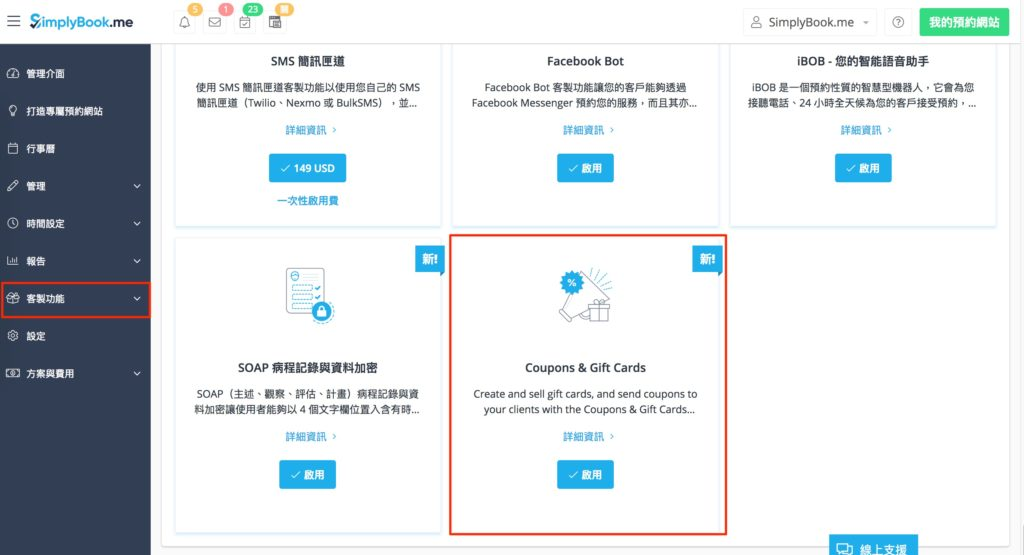This screenshot has width=1024, height=555.
Task: Click the user profile icon in header
Action: (x=756, y=22)
